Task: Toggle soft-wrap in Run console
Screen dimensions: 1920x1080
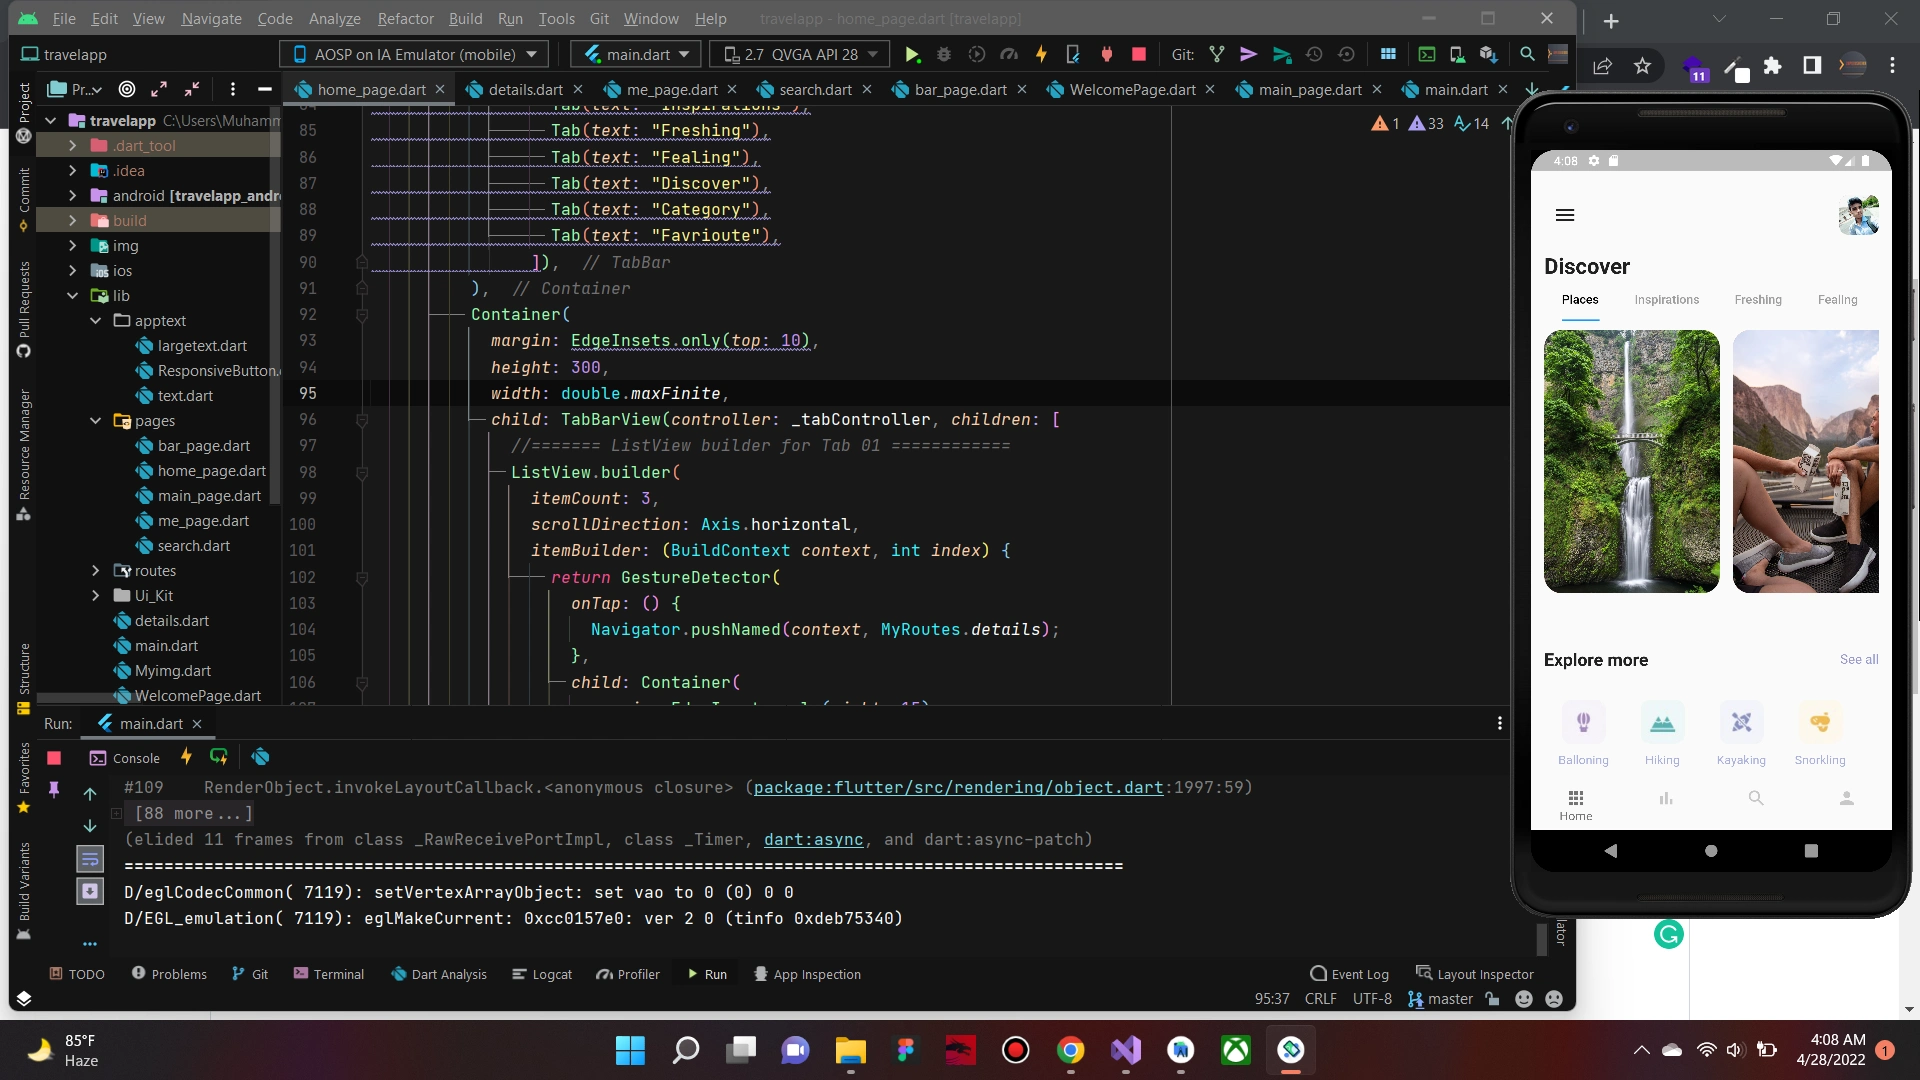Action: tap(90, 858)
